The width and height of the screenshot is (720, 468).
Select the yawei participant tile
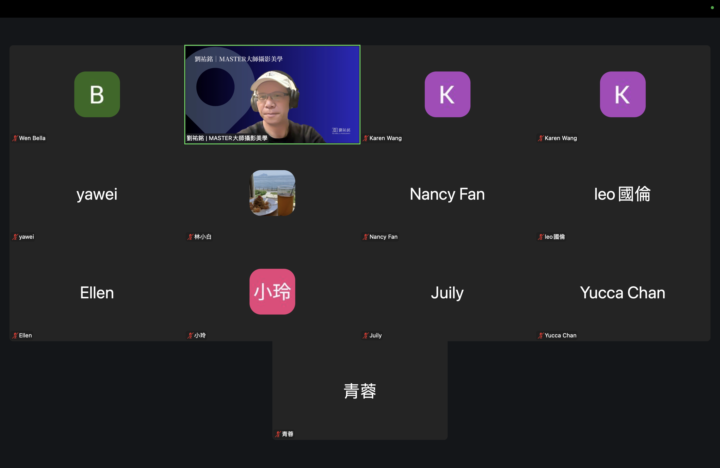(97, 193)
